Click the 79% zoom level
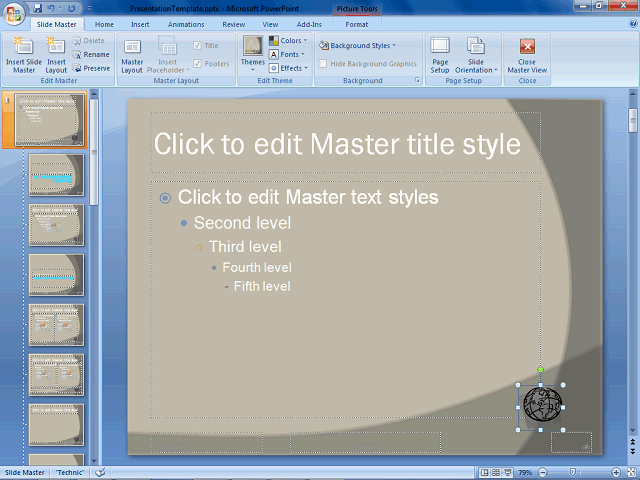This screenshot has width=640, height=480. click(525, 473)
